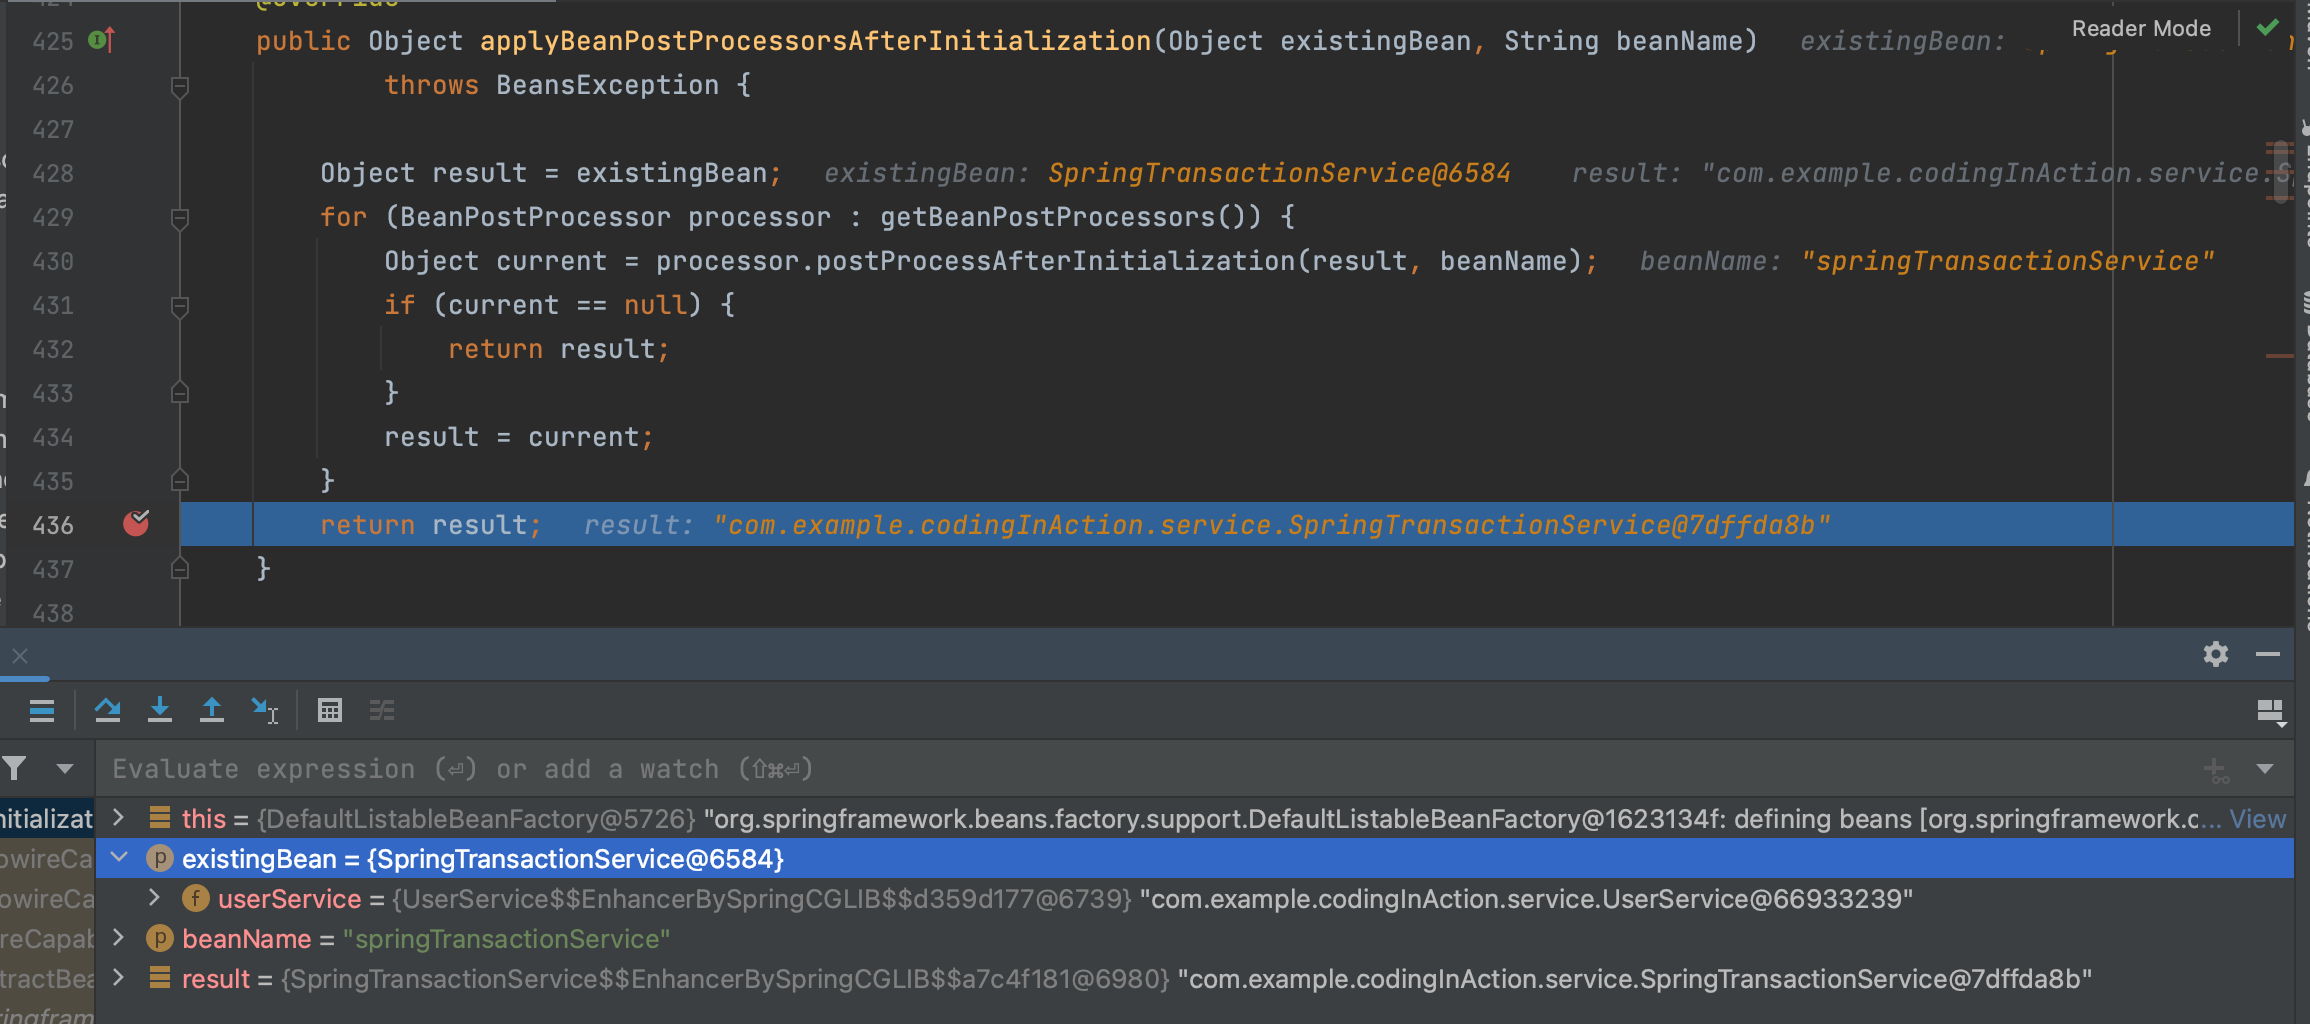The image size is (2310, 1024).
Task: Expand the userService field node
Action: [x=155, y=898]
